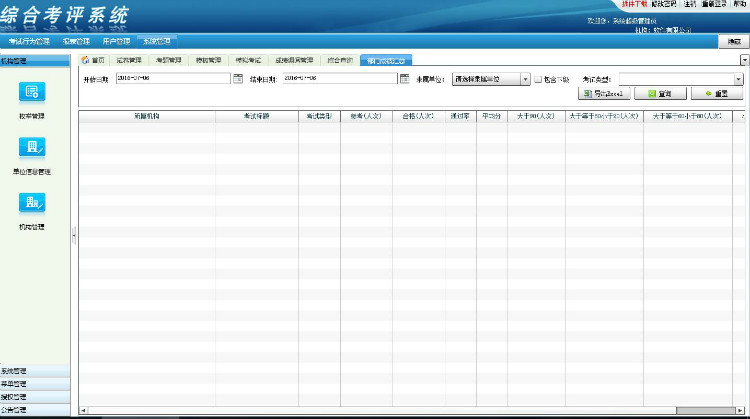Viewport: 750px width, 419px height.
Task: Expand 公告管理 accordion section in sidebar
Action: pos(35,410)
